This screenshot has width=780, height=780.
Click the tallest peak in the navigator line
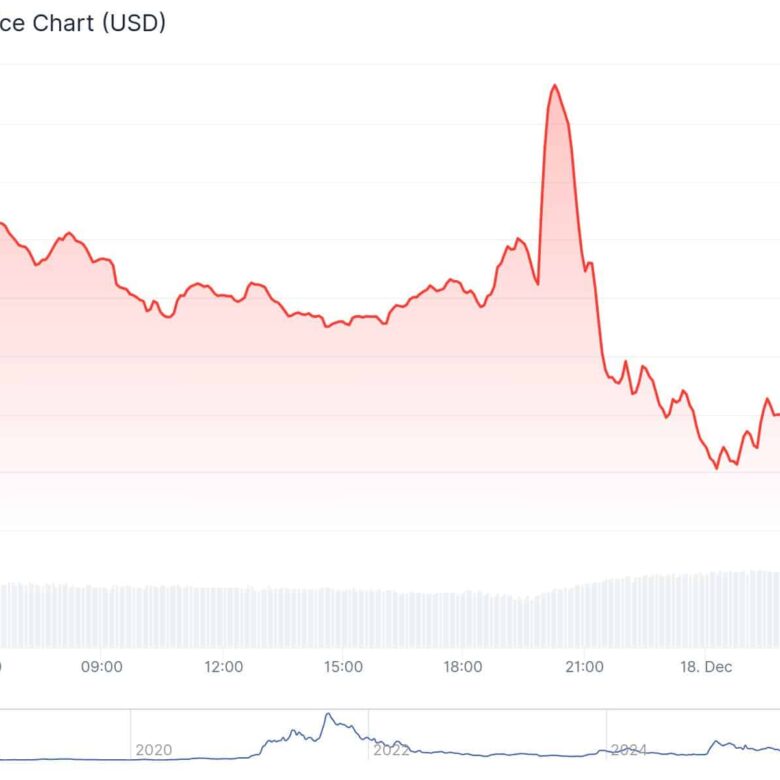(327, 715)
